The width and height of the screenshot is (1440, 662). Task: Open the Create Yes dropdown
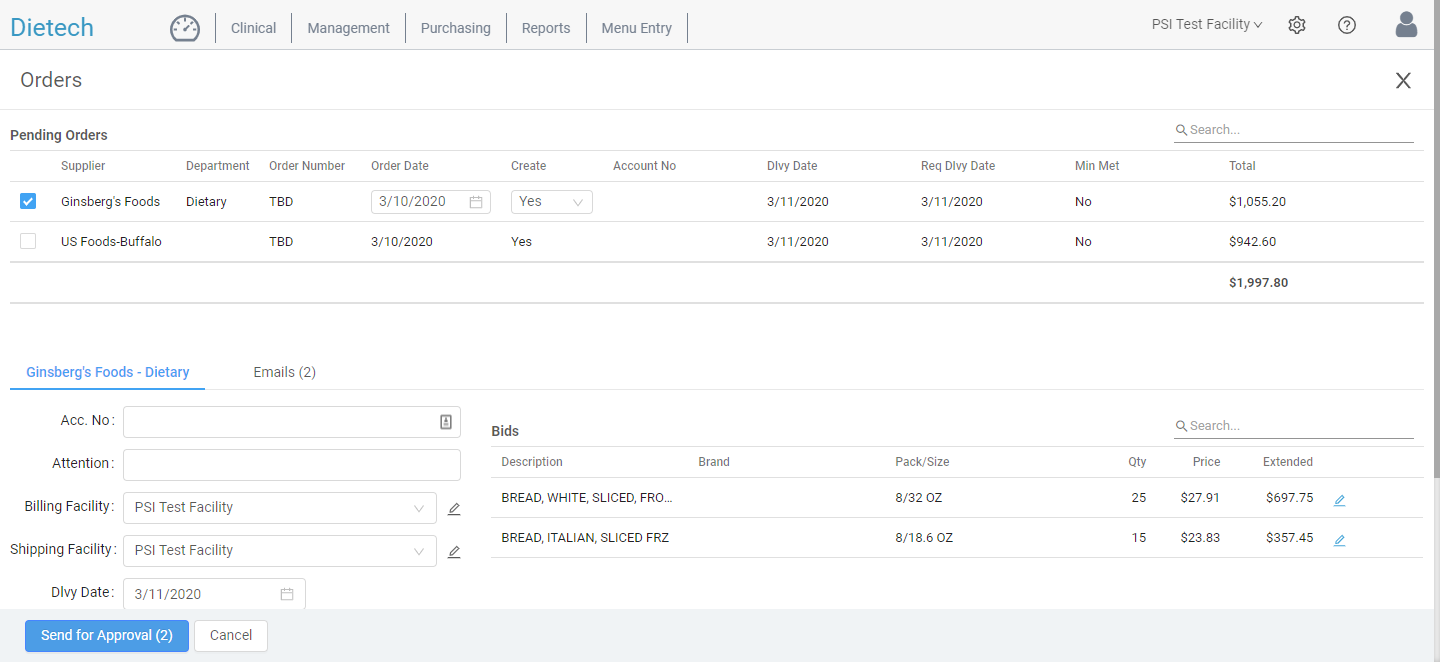coord(552,202)
